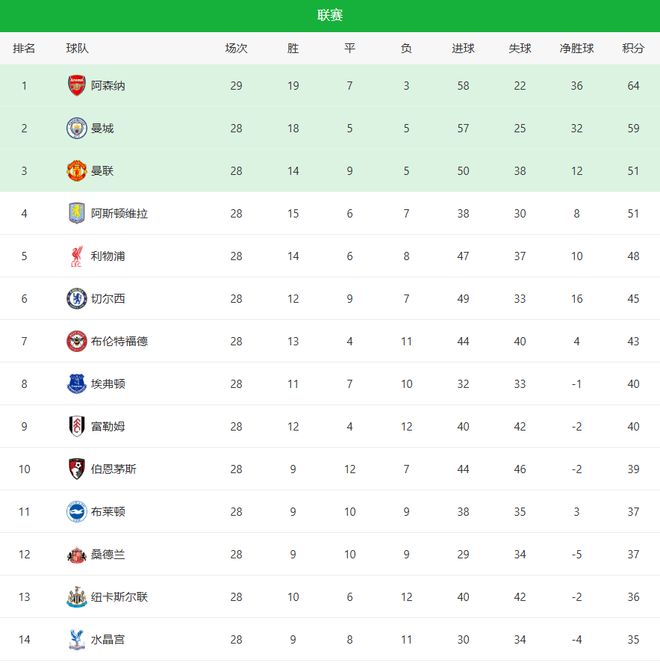The height and width of the screenshot is (663, 660).
Task: Click the Aston Villa club crest
Action: click(76, 213)
